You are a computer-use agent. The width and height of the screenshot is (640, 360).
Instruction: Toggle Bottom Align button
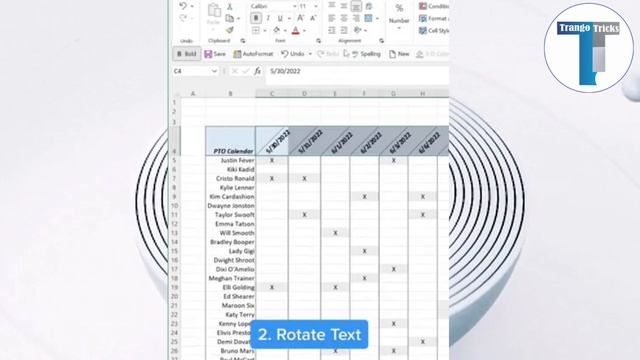(x=356, y=6)
